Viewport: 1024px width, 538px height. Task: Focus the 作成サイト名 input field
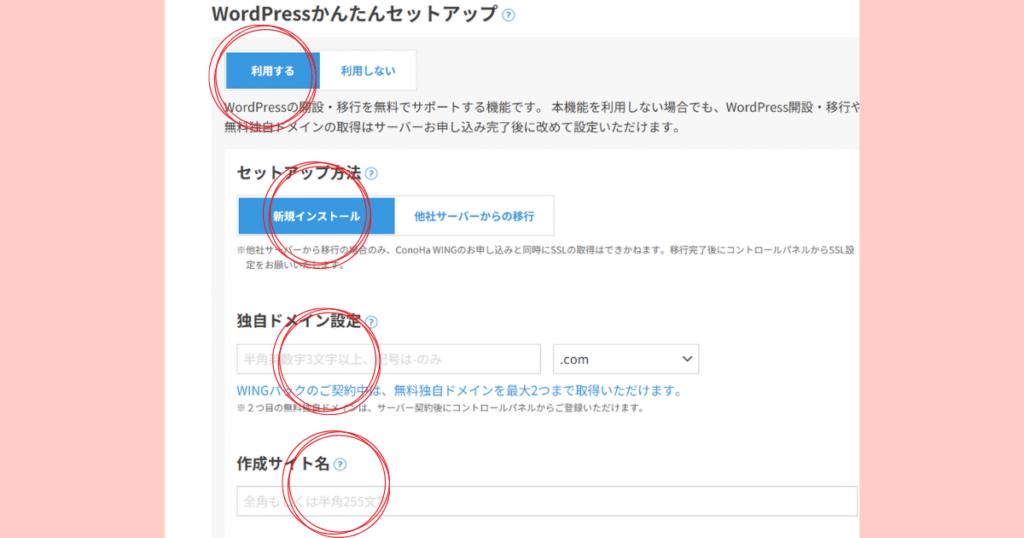(x=547, y=501)
